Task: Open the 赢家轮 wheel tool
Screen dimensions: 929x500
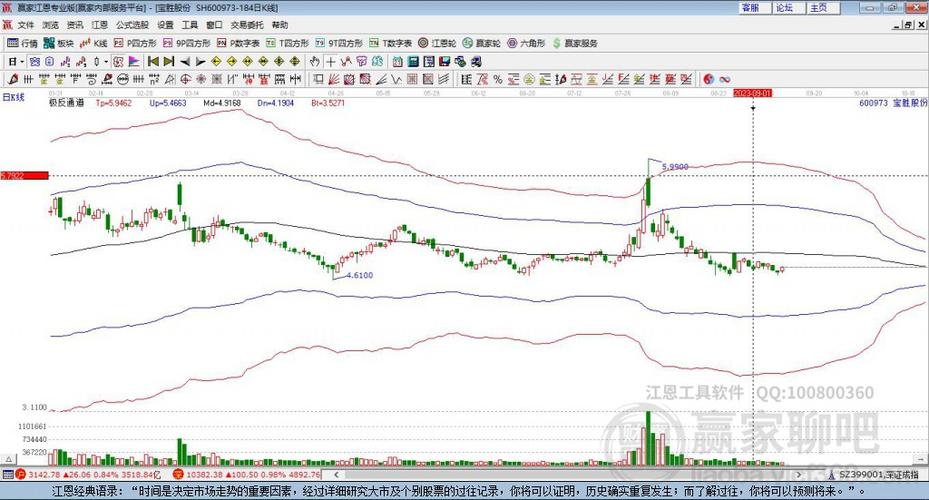Action: click(x=482, y=43)
